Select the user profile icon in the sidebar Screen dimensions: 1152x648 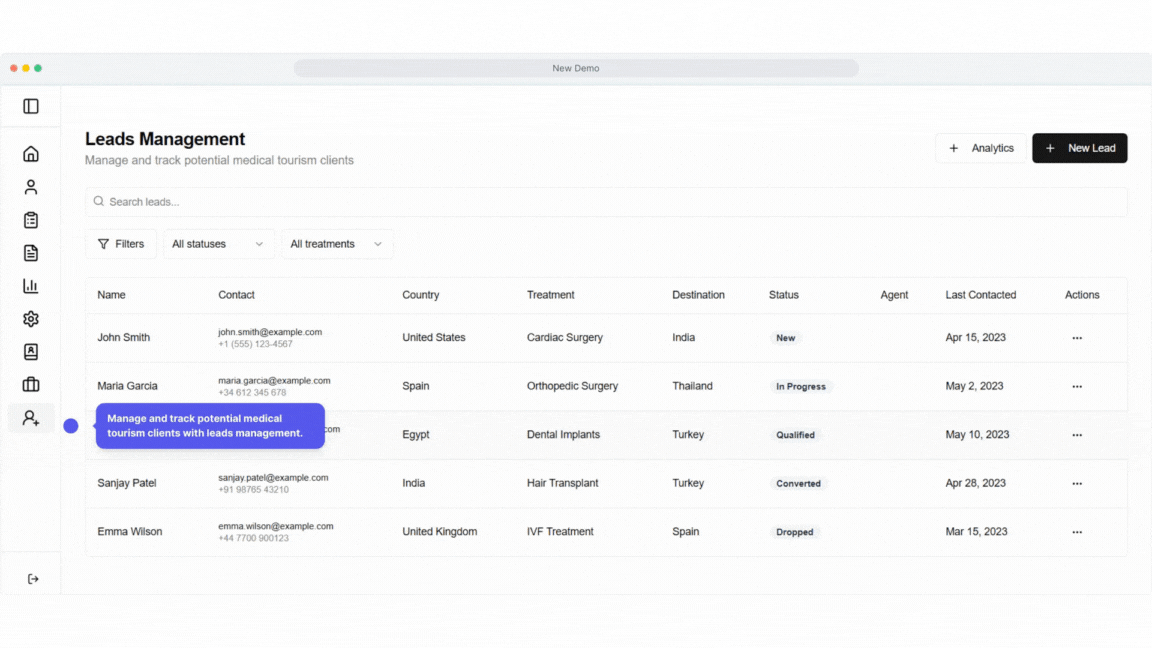pyautogui.click(x=30, y=186)
